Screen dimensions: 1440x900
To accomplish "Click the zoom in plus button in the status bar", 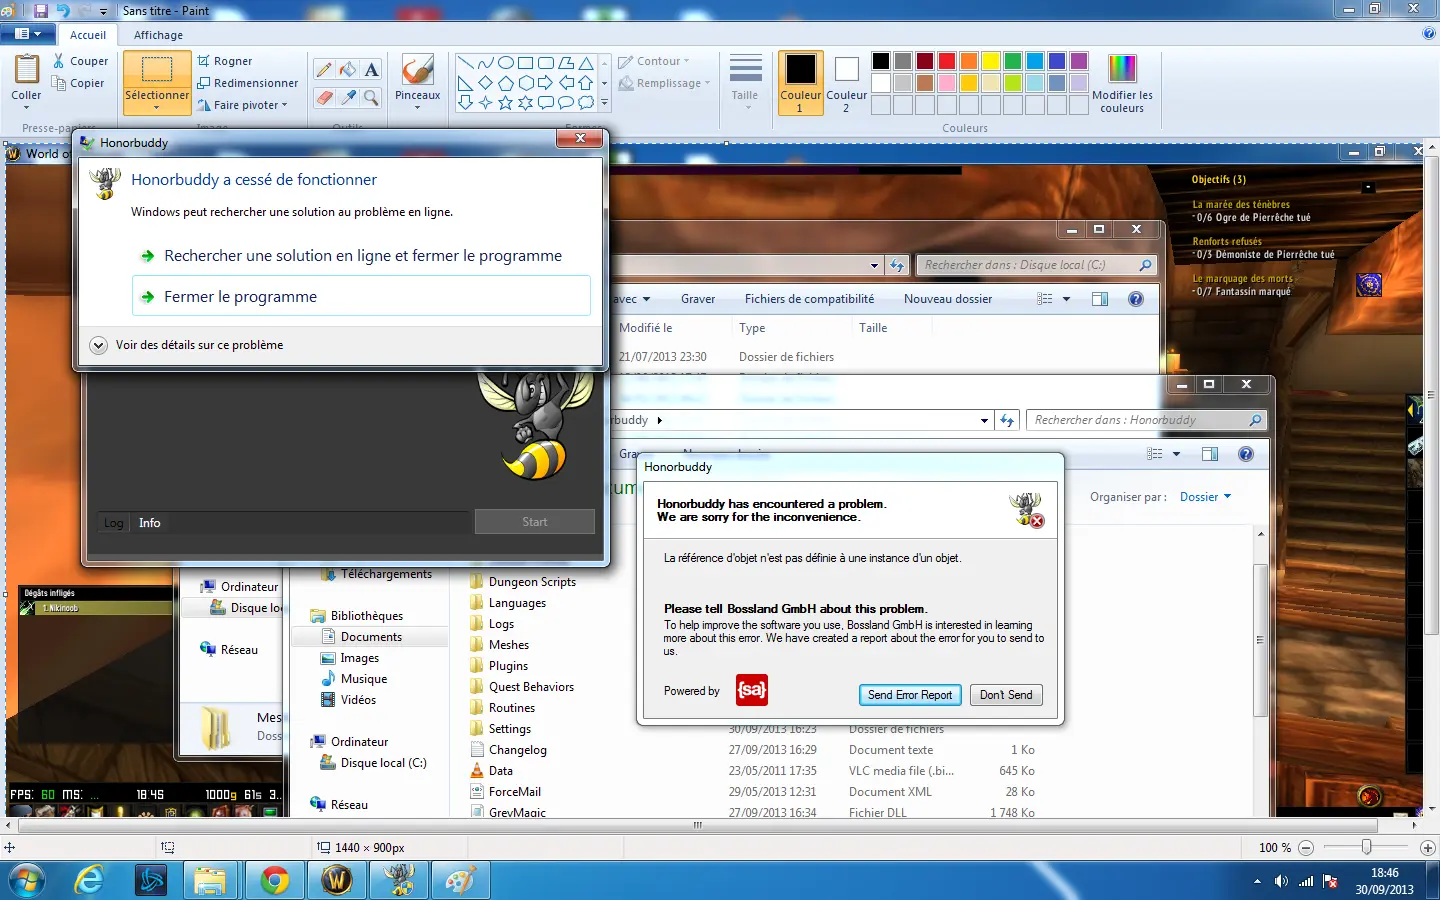I will [1428, 847].
